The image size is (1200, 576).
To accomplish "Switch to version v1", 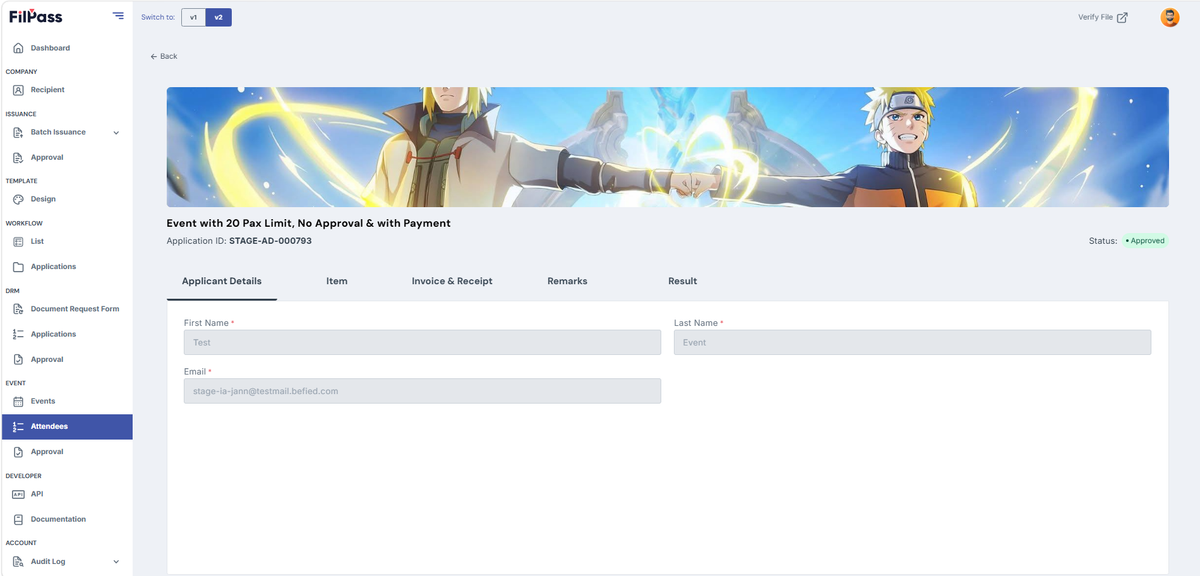I will point(193,17).
